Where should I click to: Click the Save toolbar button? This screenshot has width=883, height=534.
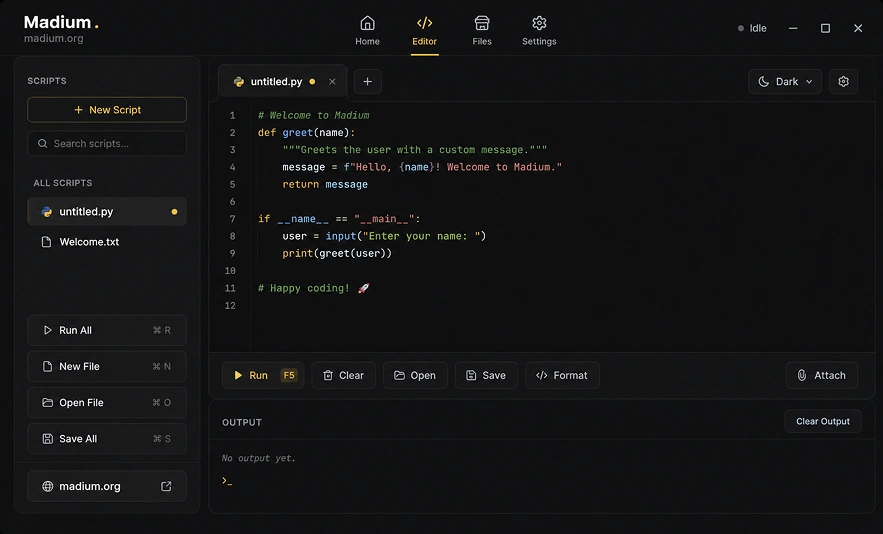(x=486, y=375)
